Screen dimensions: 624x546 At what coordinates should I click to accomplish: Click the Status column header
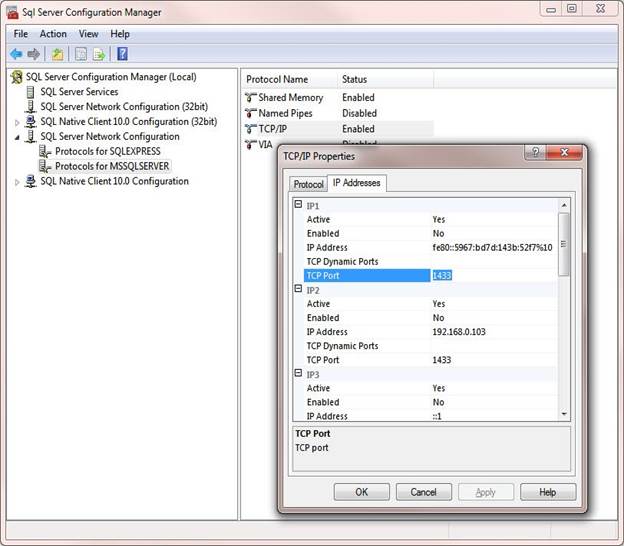[x=386, y=79]
